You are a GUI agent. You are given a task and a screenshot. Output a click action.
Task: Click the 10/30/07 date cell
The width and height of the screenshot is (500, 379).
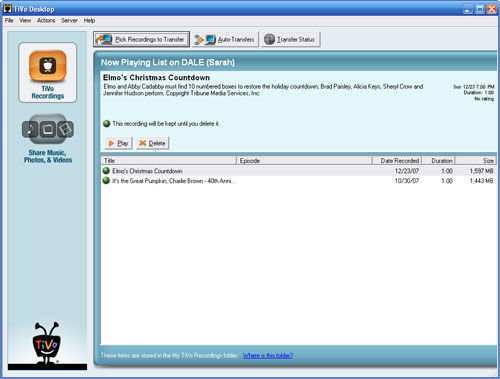(x=407, y=181)
